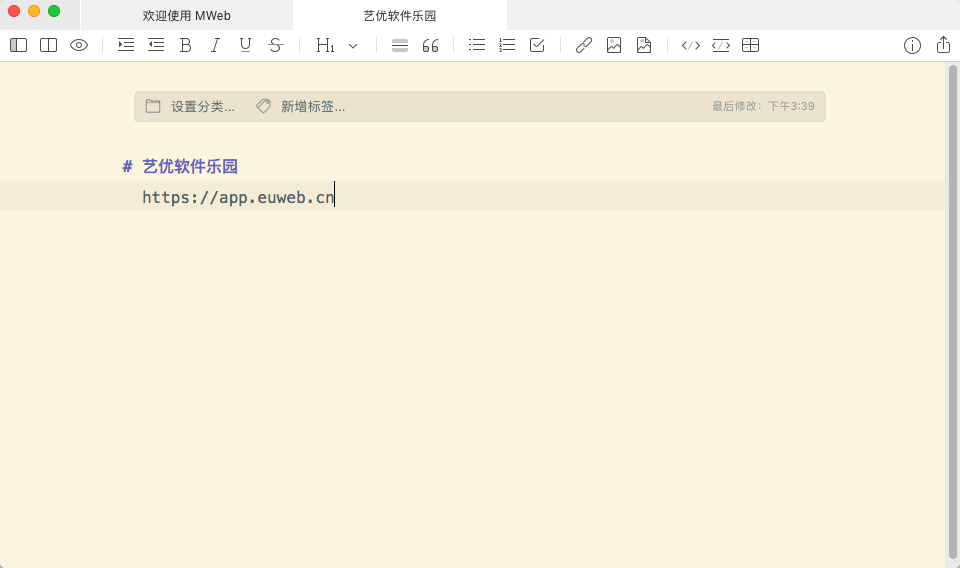This screenshot has width=960, height=568.
Task: Insert numbered list
Action: pyautogui.click(x=507, y=45)
